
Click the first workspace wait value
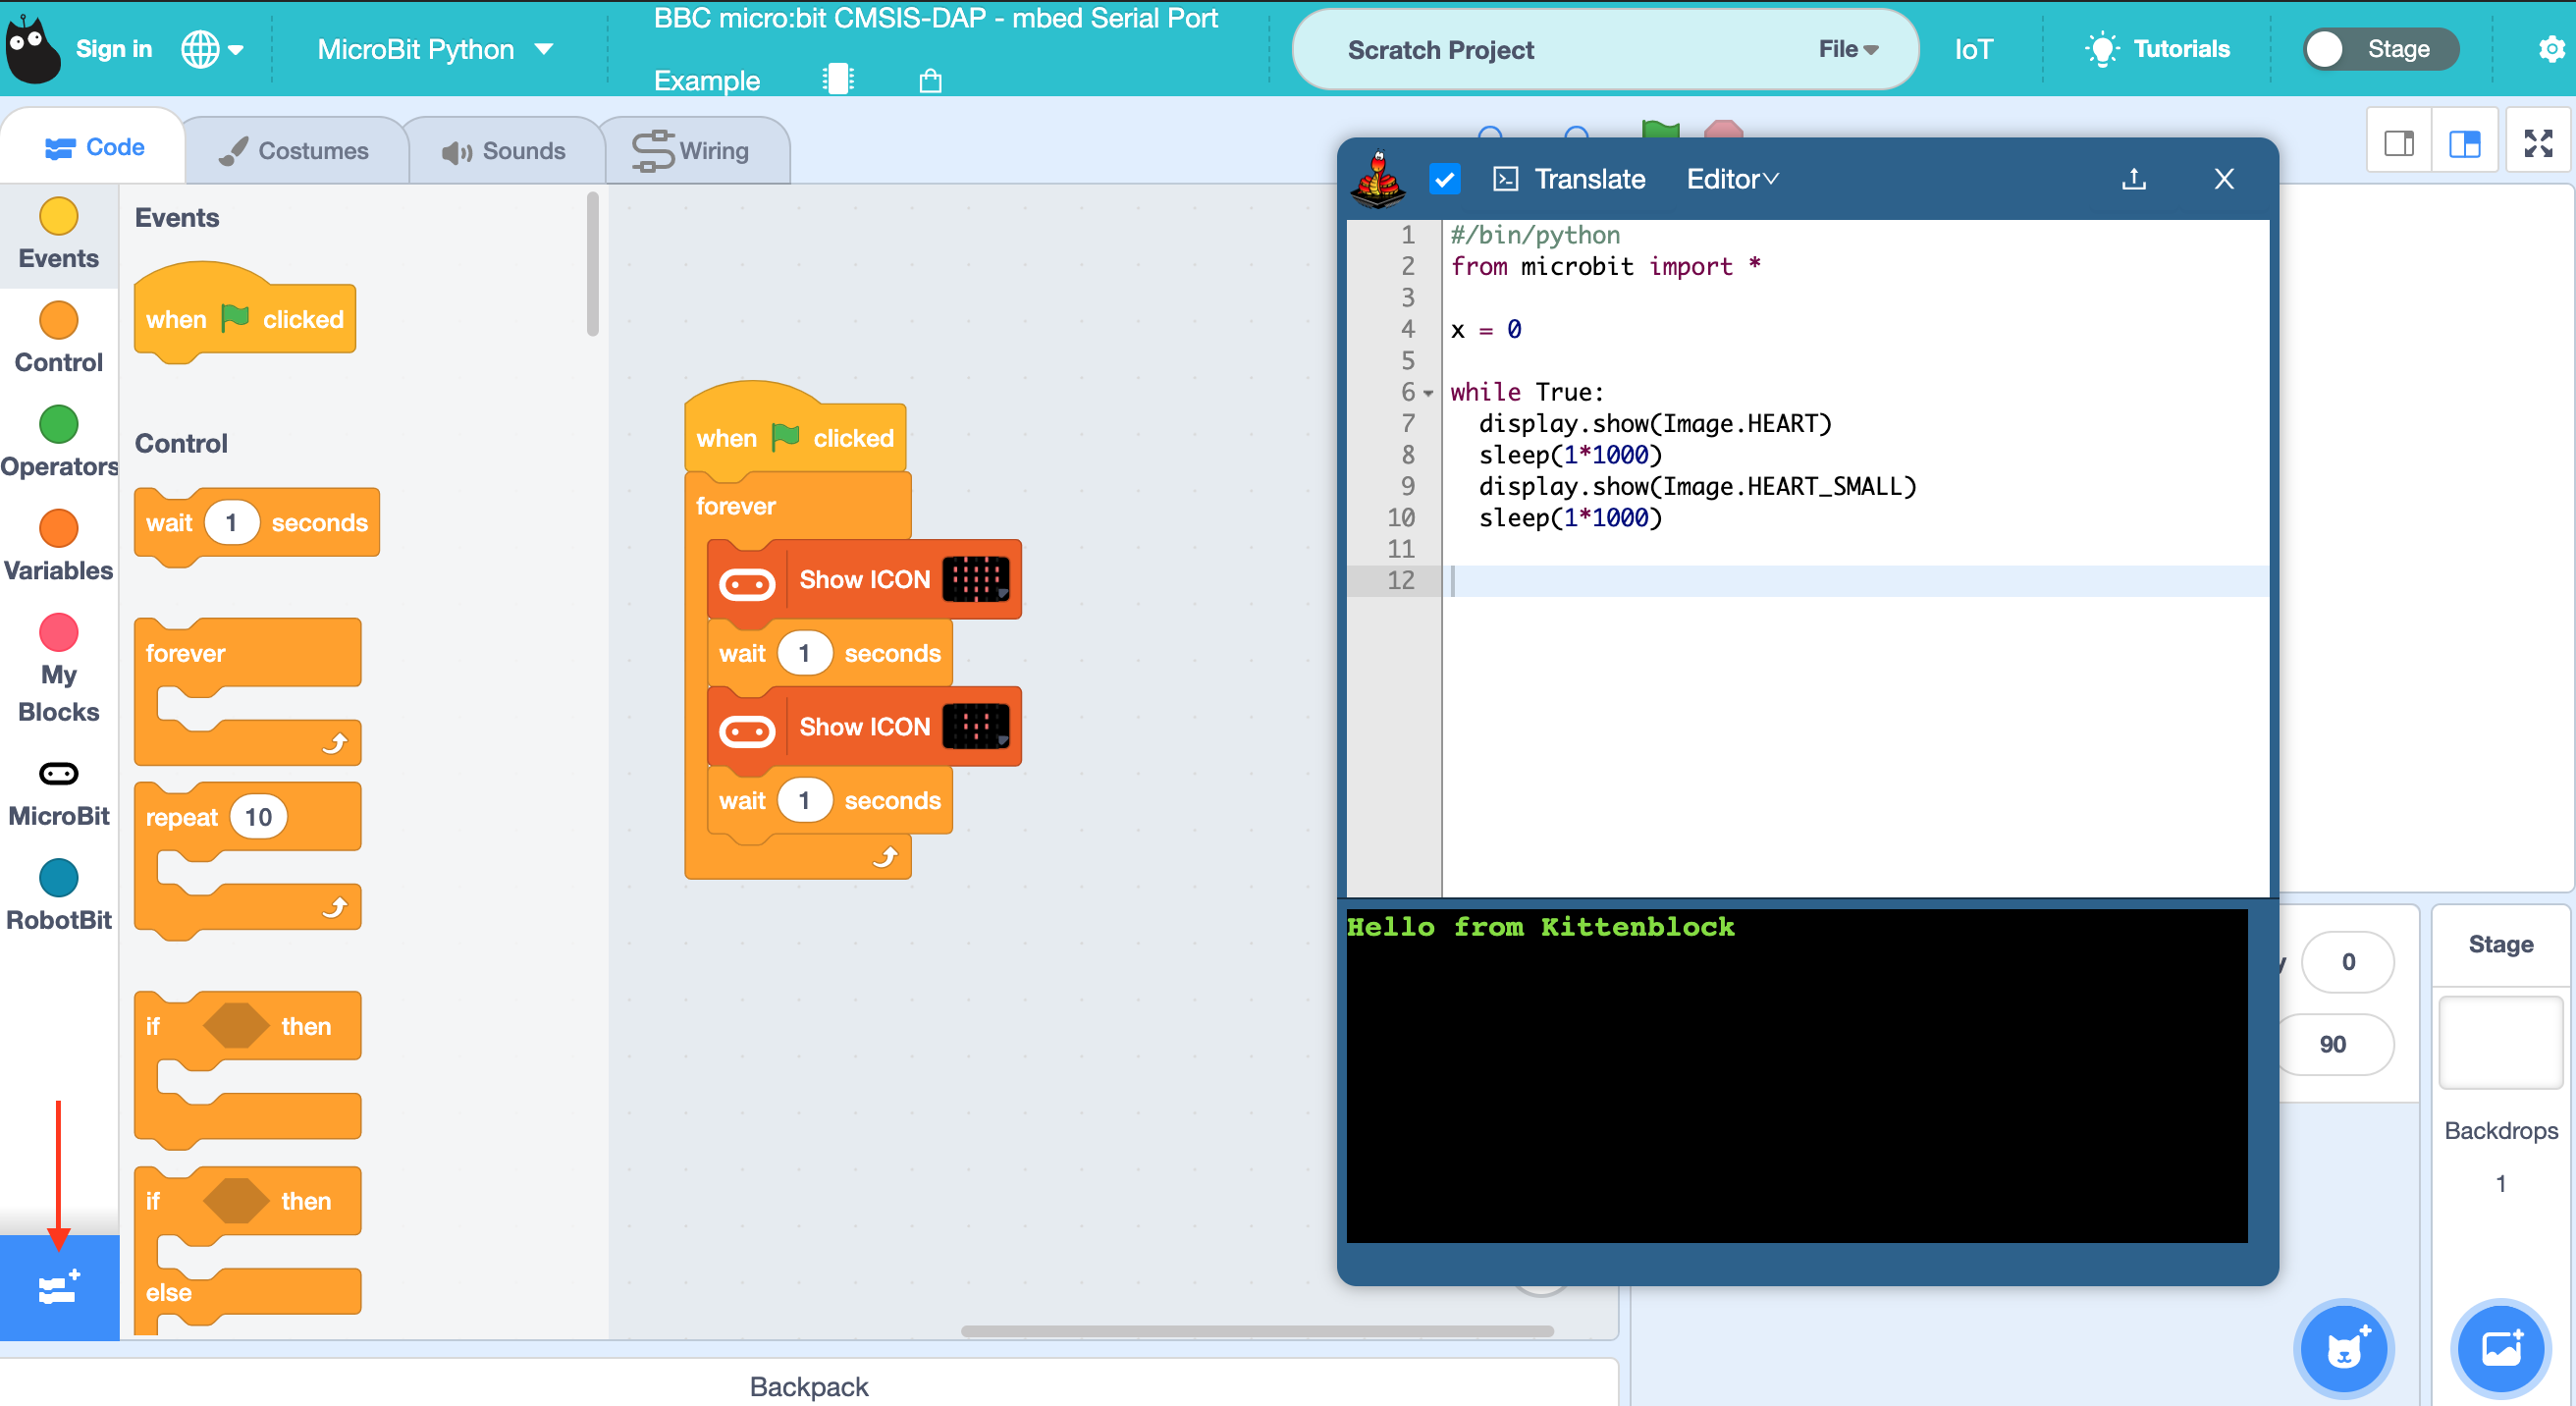pyautogui.click(x=804, y=653)
